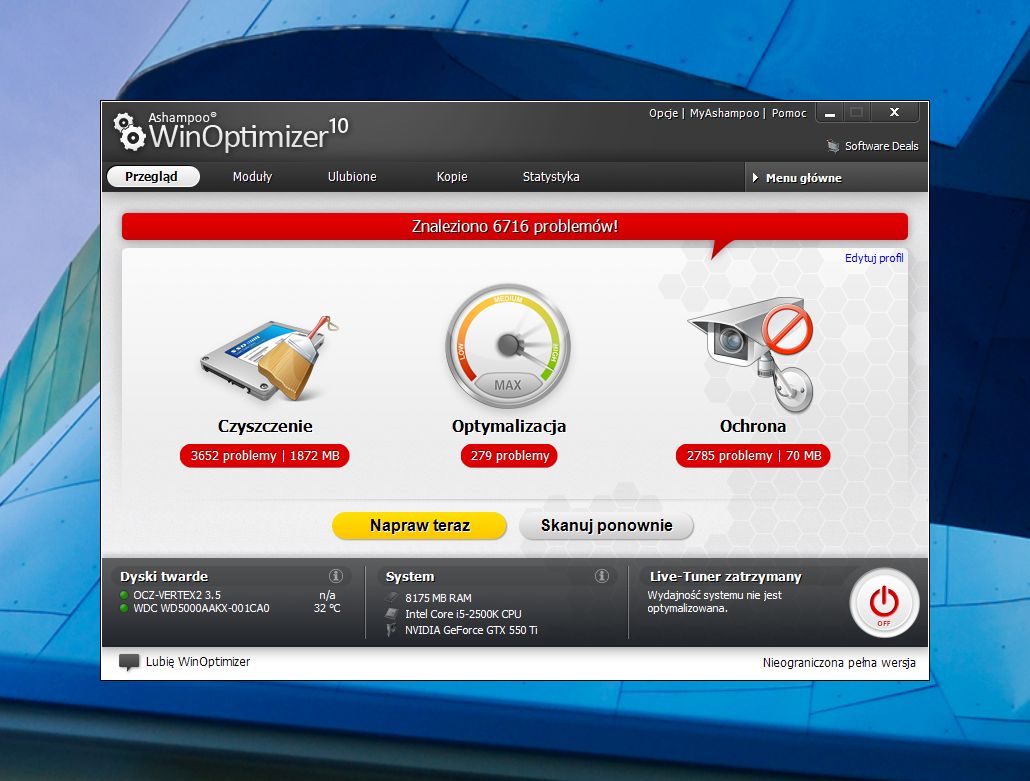Select the WDC WD5000AAKX-001CA0 drive entry
The image size is (1030, 781).
pos(202,608)
